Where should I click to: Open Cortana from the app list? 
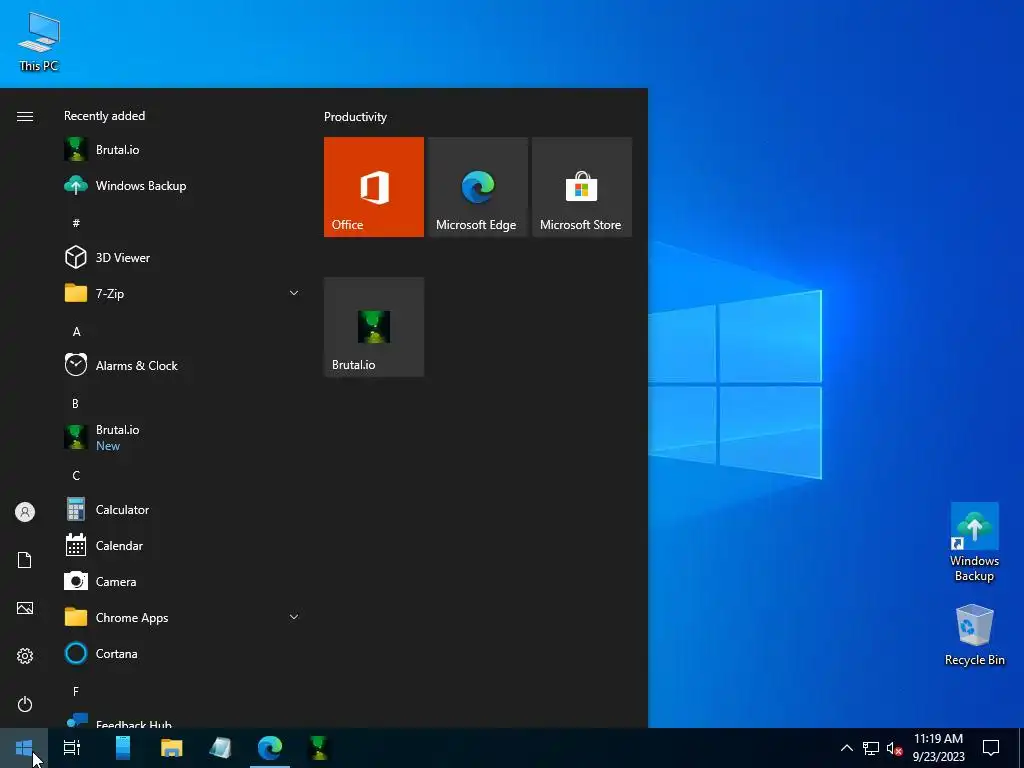pos(183,654)
